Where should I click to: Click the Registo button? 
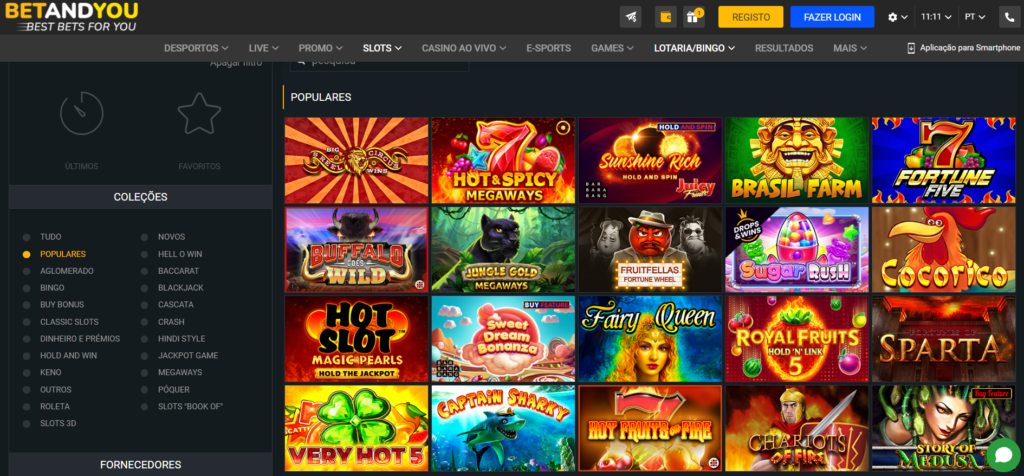click(751, 17)
